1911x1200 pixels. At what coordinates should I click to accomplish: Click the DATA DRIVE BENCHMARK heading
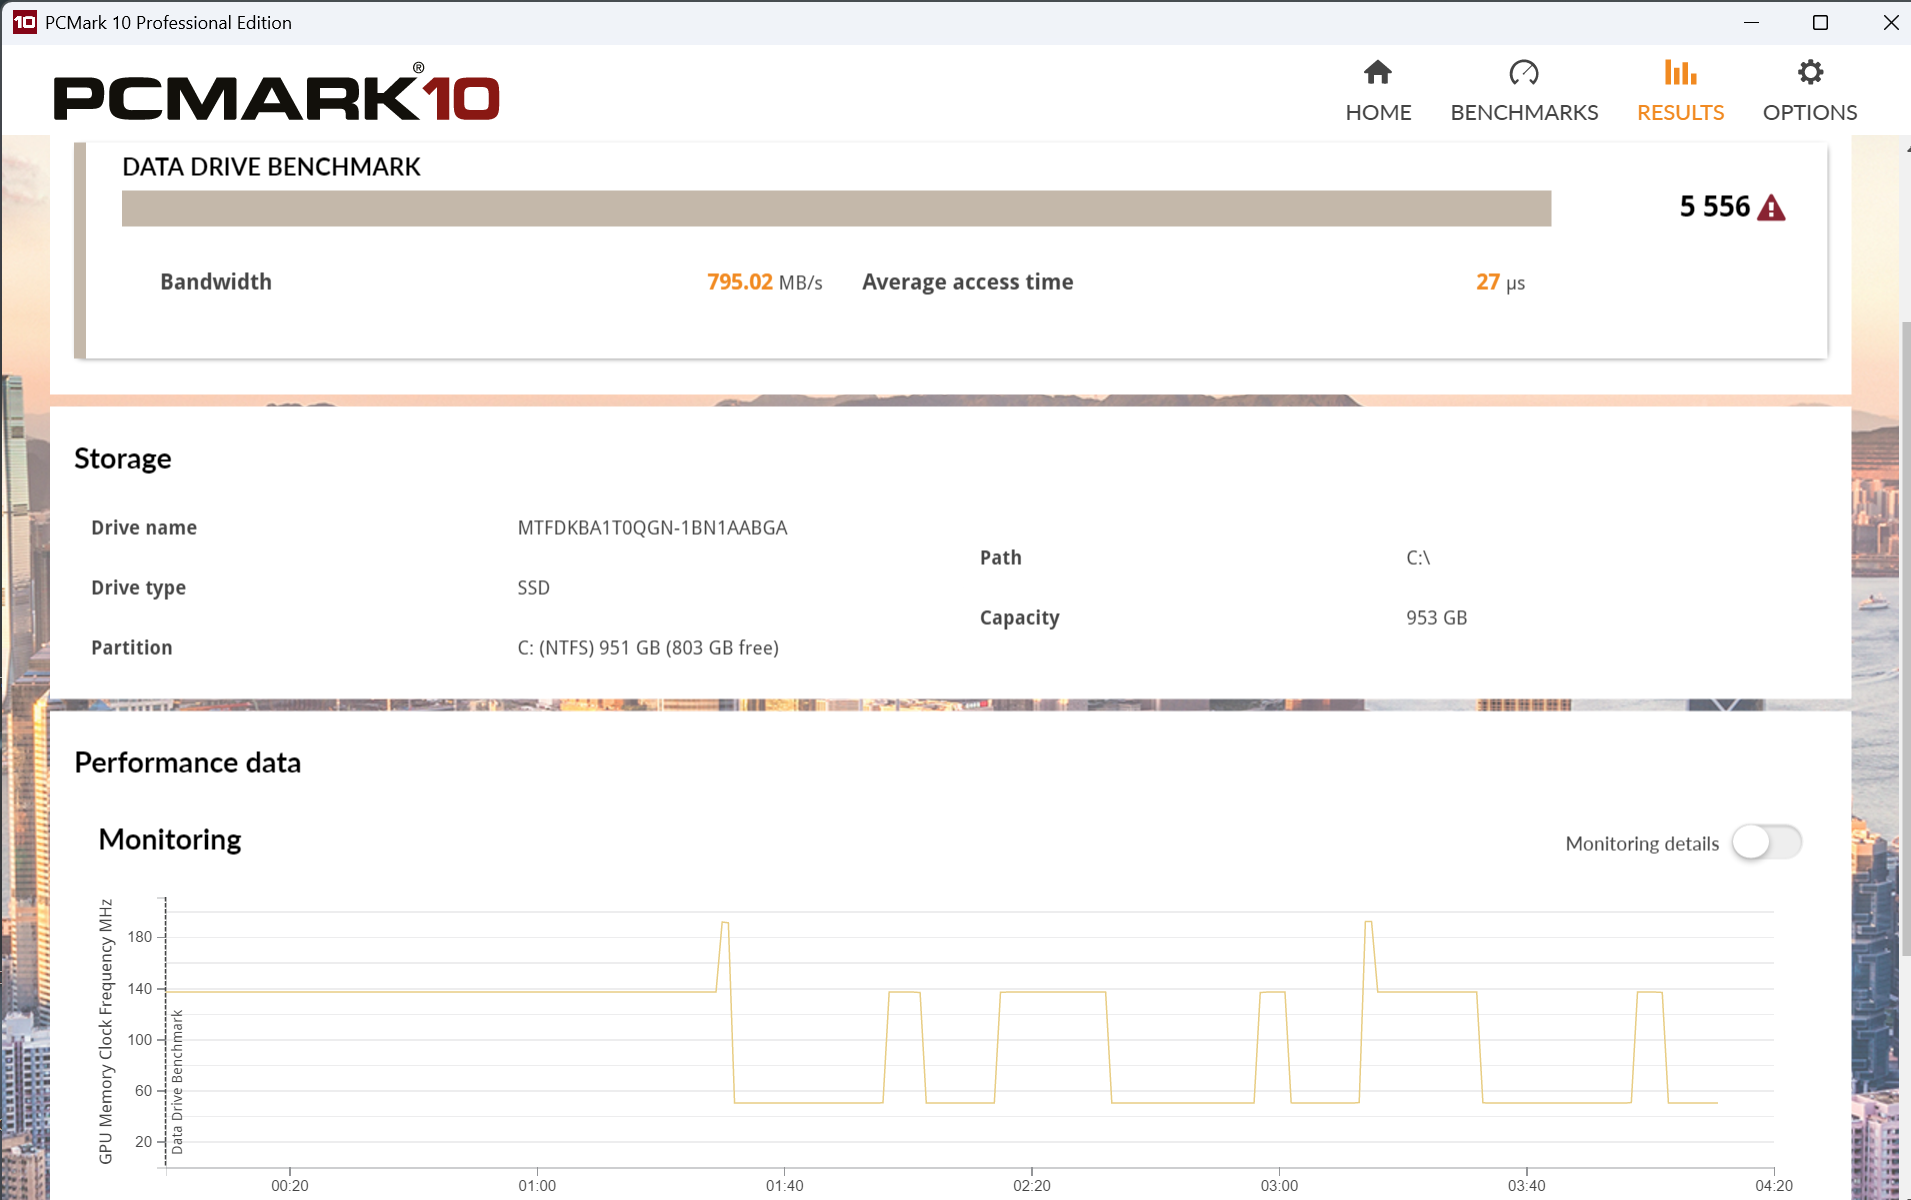coord(271,167)
